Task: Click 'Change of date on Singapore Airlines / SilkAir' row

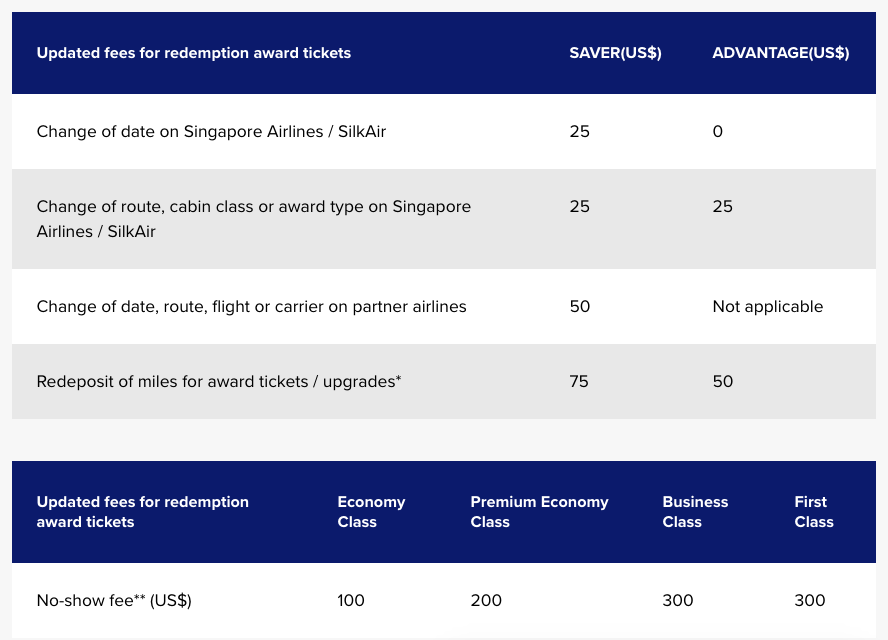Action: (443, 131)
